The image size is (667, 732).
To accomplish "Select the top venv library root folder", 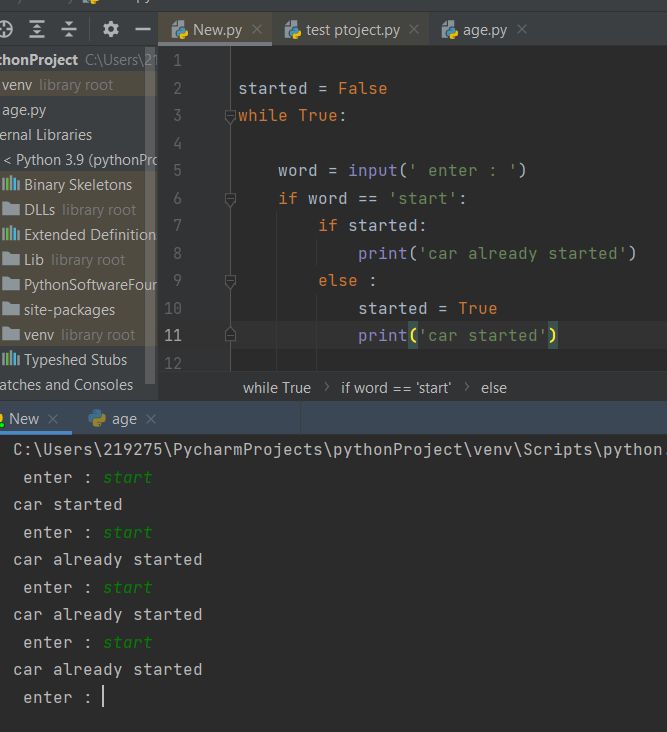I will (72, 85).
